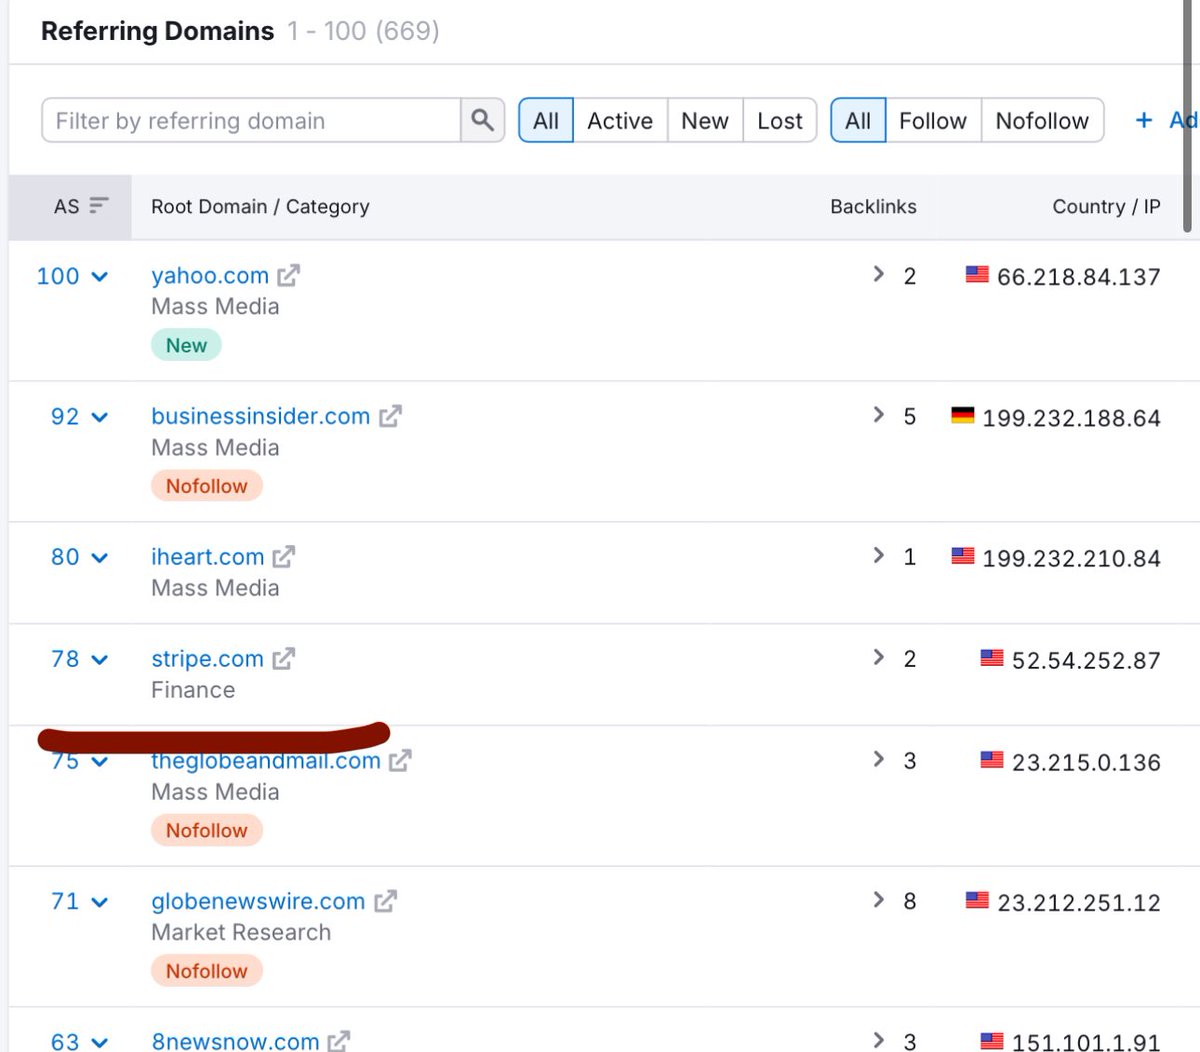The height and width of the screenshot is (1052, 1200).
Task: Click Nofollow badge under theglobeandmail.com
Action: pos(207,830)
